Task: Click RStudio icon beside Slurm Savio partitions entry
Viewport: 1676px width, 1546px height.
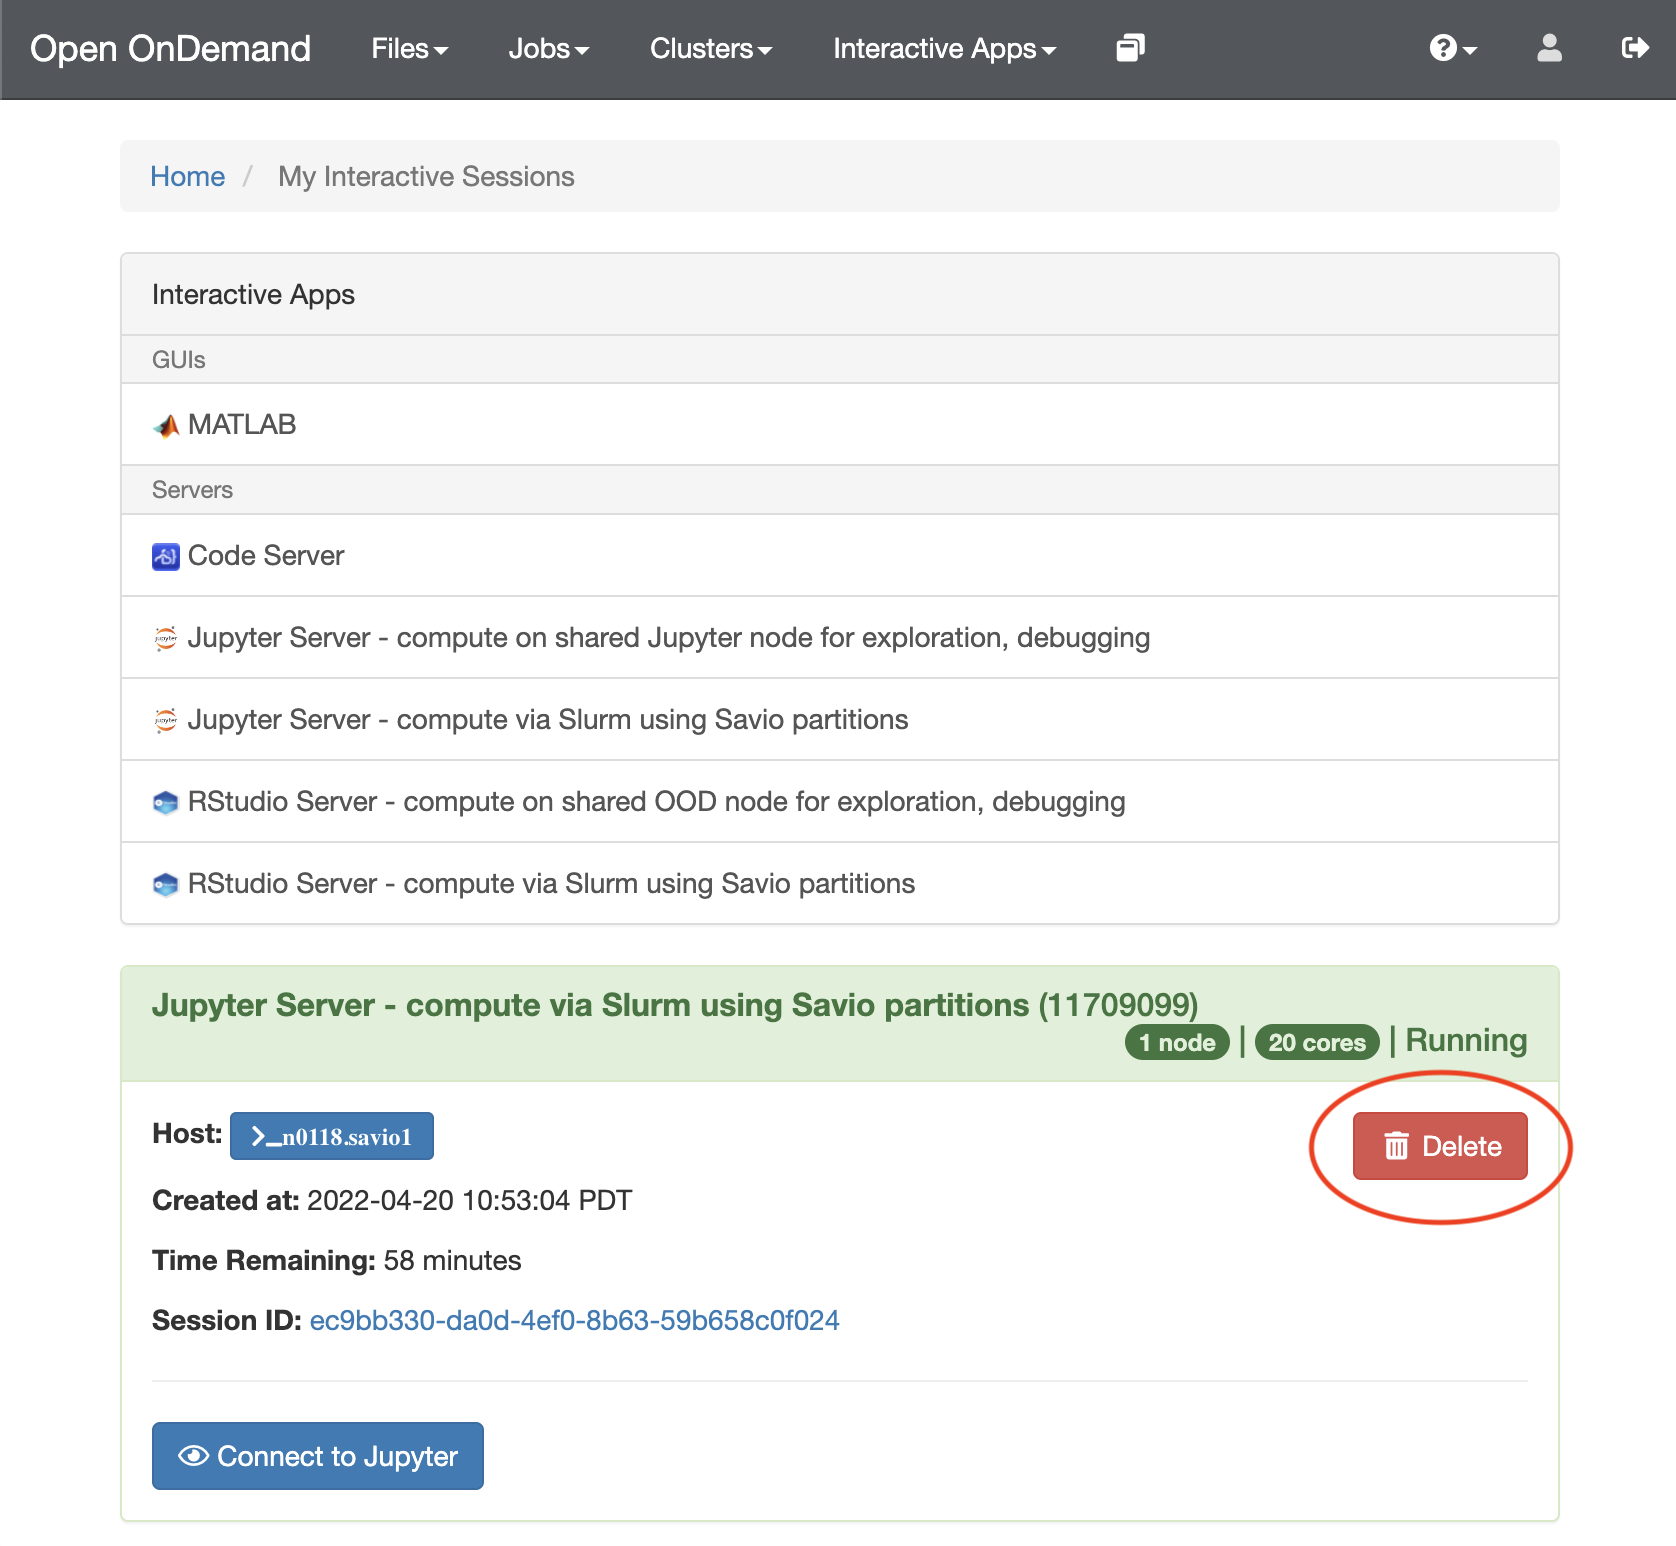Action: pos(166,884)
